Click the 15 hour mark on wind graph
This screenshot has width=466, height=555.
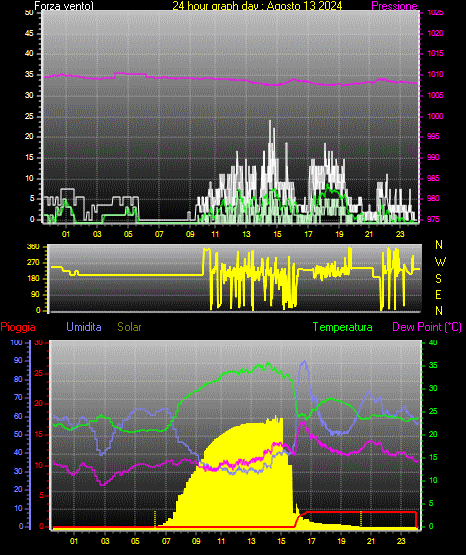[277, 234]
